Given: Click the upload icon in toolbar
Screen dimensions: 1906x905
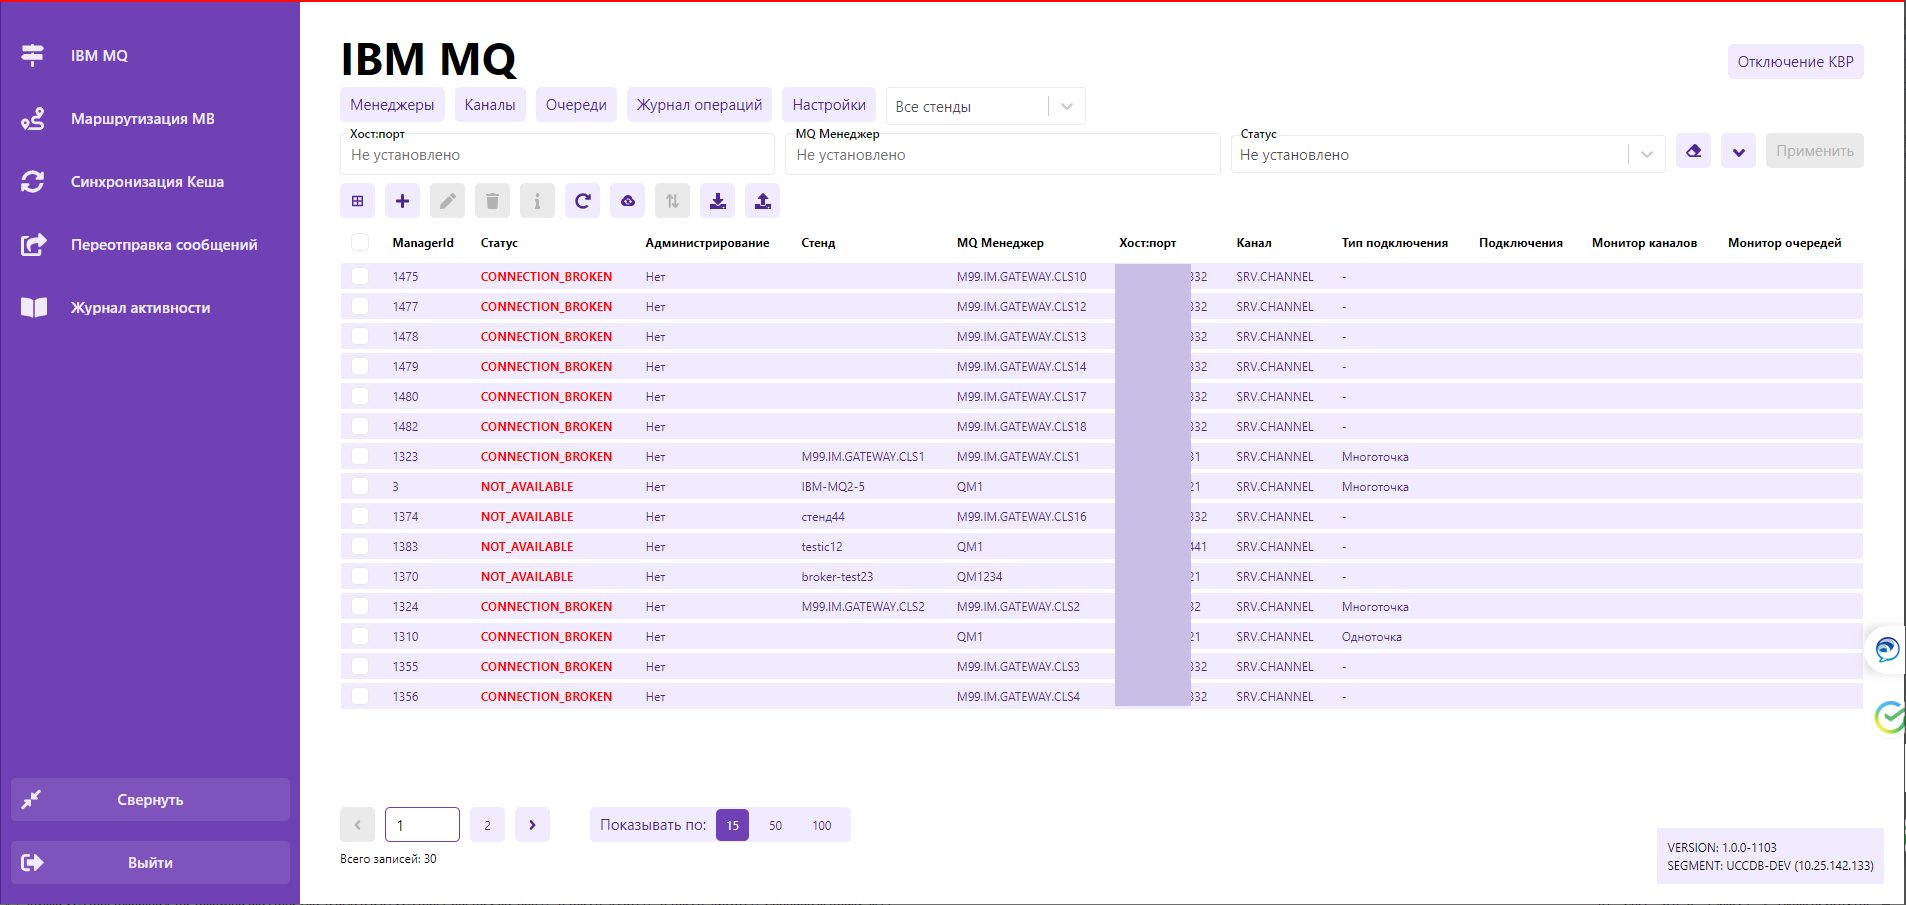Looking at the screenshot, I should [762, 201].
